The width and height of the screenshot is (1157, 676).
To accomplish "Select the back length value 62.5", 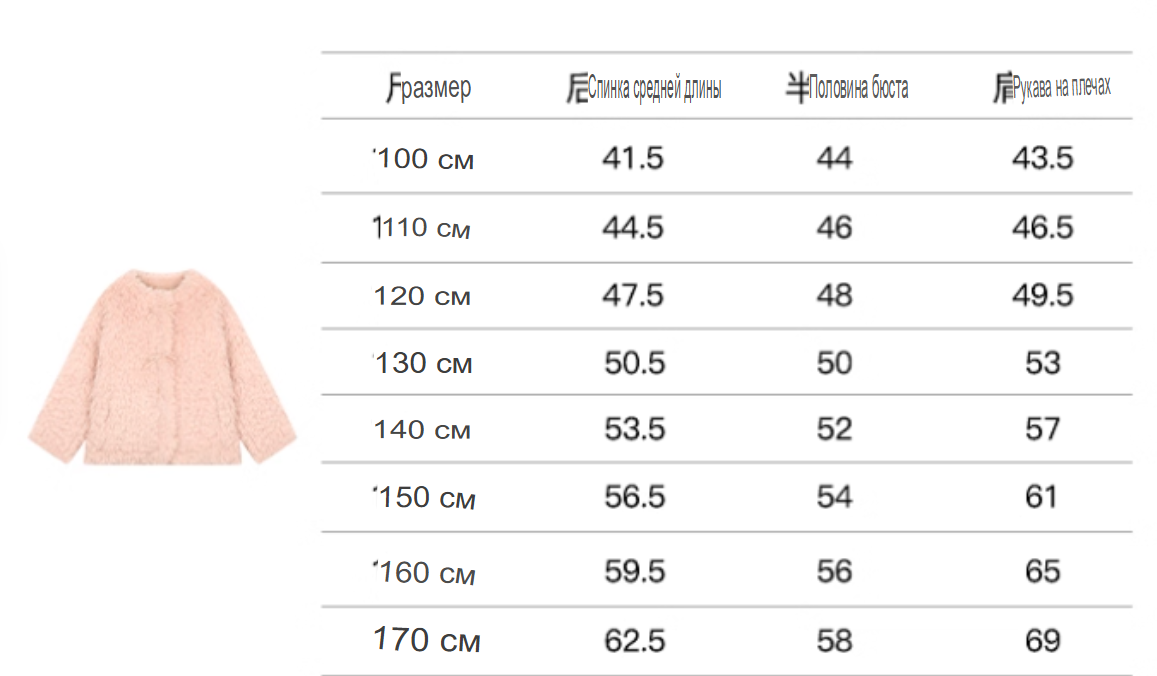I will point(634,640).
